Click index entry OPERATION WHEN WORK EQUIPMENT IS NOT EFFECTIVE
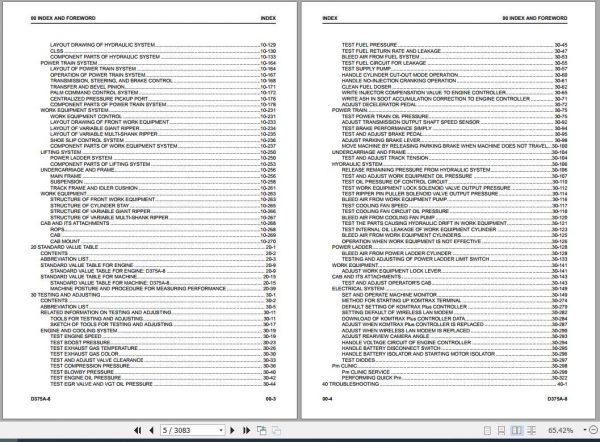The height and width of the screenshot is (442, 600). click(x=411, y=241)
